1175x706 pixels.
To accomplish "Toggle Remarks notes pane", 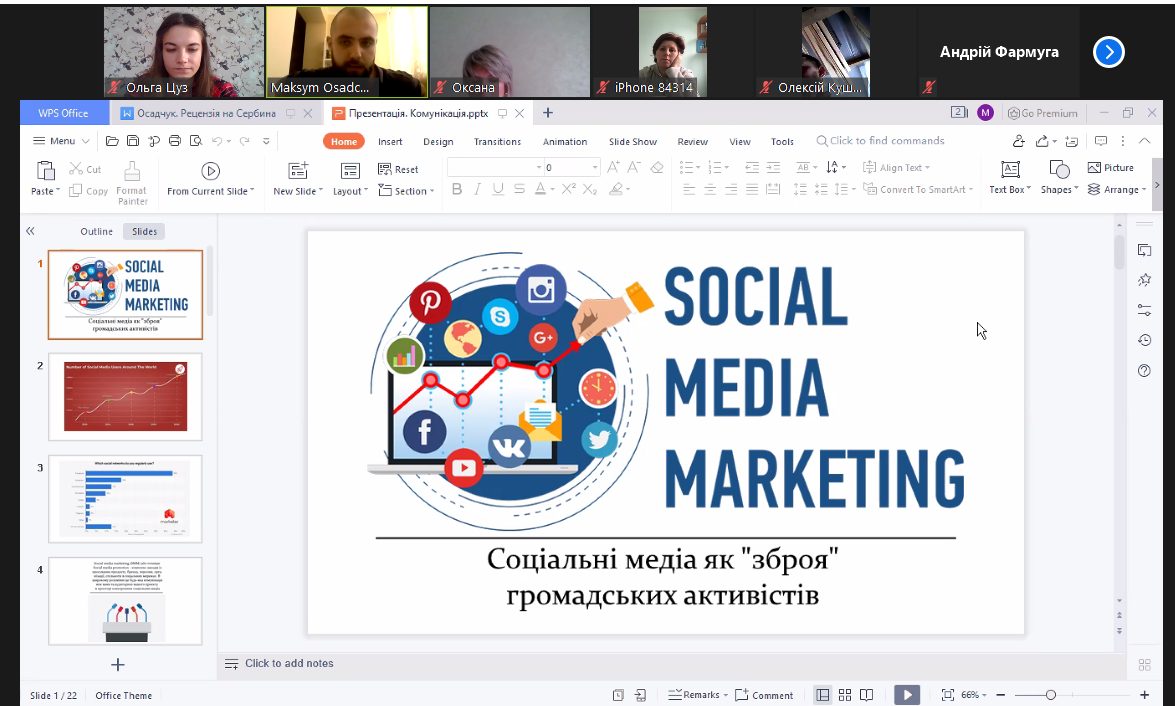I will tap(695, 695).
